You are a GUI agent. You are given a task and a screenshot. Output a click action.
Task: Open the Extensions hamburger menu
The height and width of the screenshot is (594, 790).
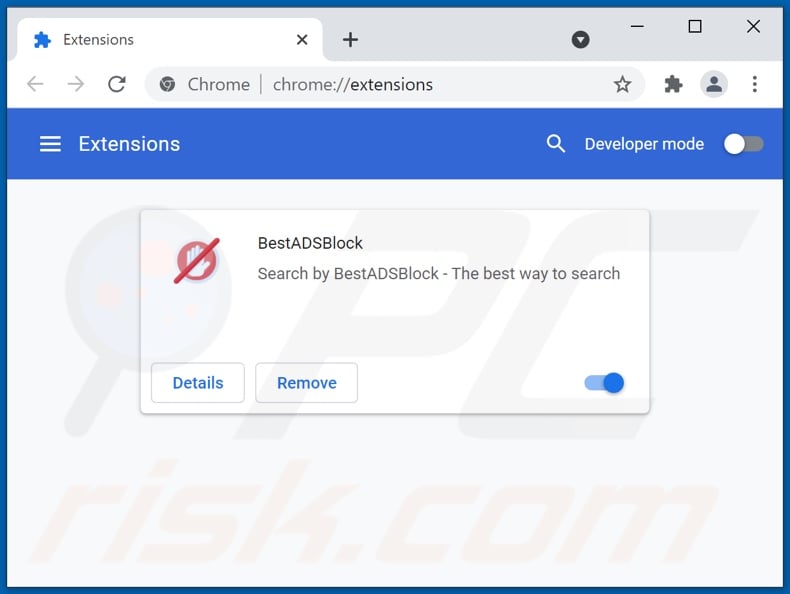pos(50,144)
